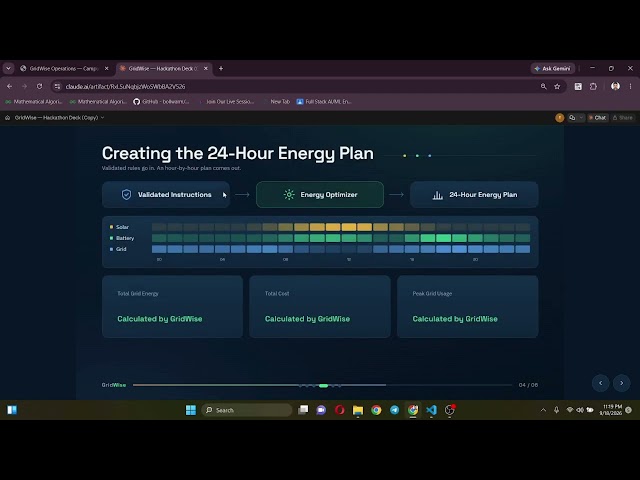
Task: Open the Full Stack AI/ML En... bookmark
Action: pos(324,102)
